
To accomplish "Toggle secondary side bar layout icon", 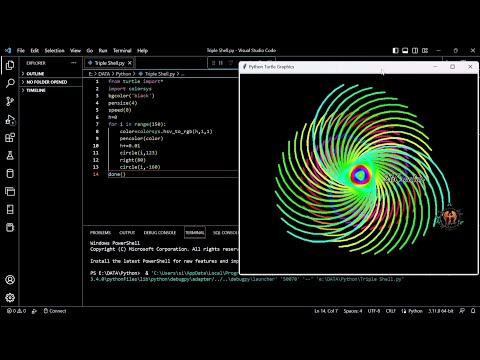I will 415,50.
